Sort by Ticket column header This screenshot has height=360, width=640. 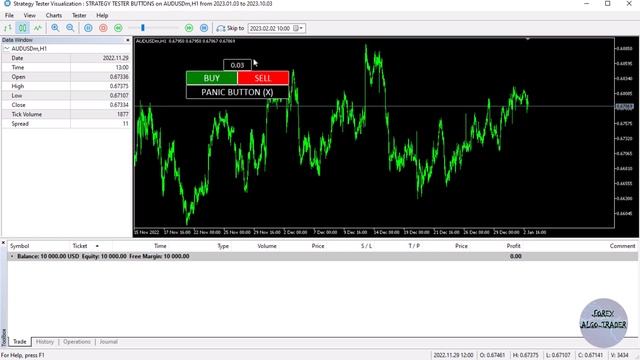coord(80,246)
